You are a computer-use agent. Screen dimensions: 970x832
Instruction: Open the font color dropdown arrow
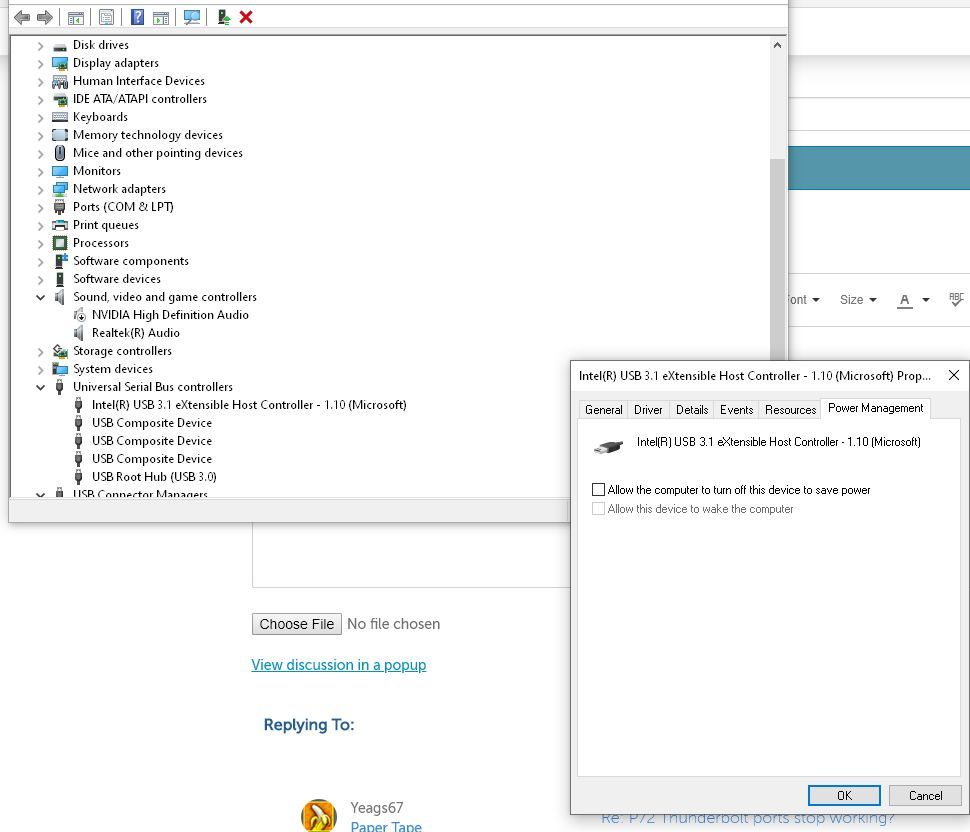(925, 300)
